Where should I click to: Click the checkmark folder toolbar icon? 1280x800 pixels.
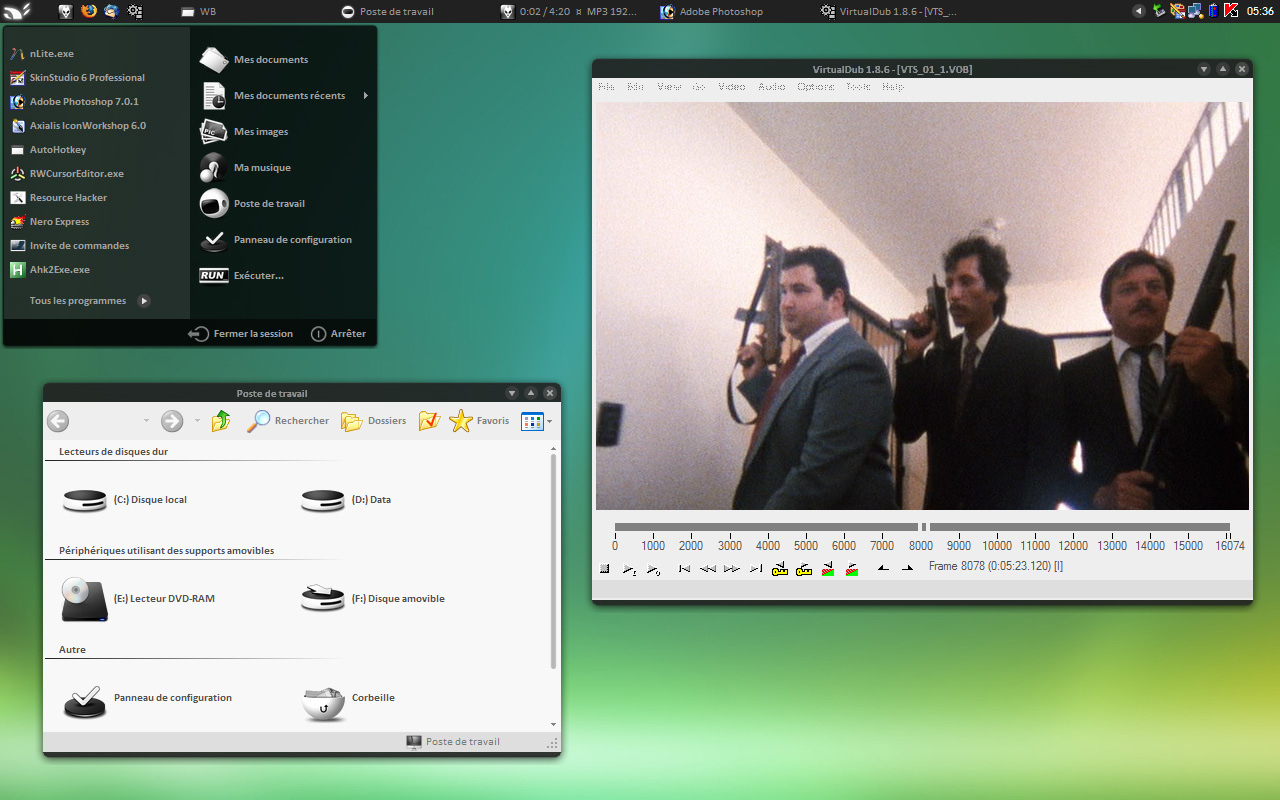coord(429,421)
